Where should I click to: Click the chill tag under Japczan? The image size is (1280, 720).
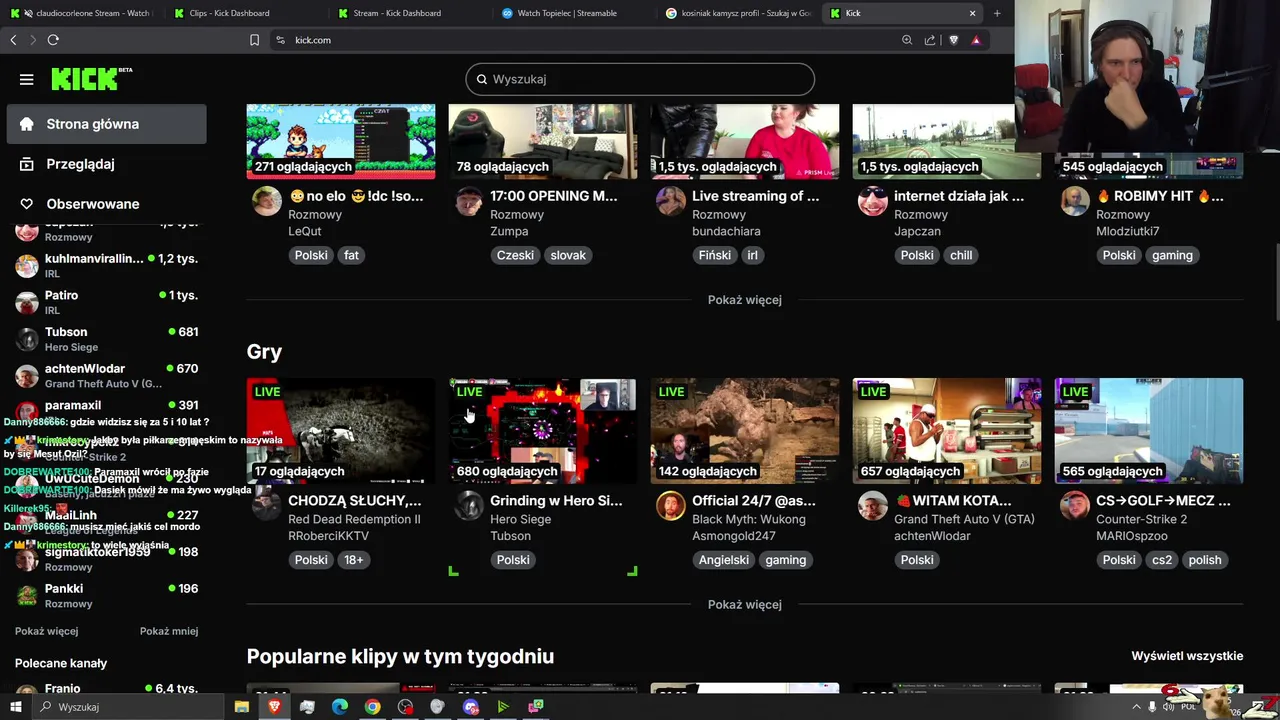961,255
